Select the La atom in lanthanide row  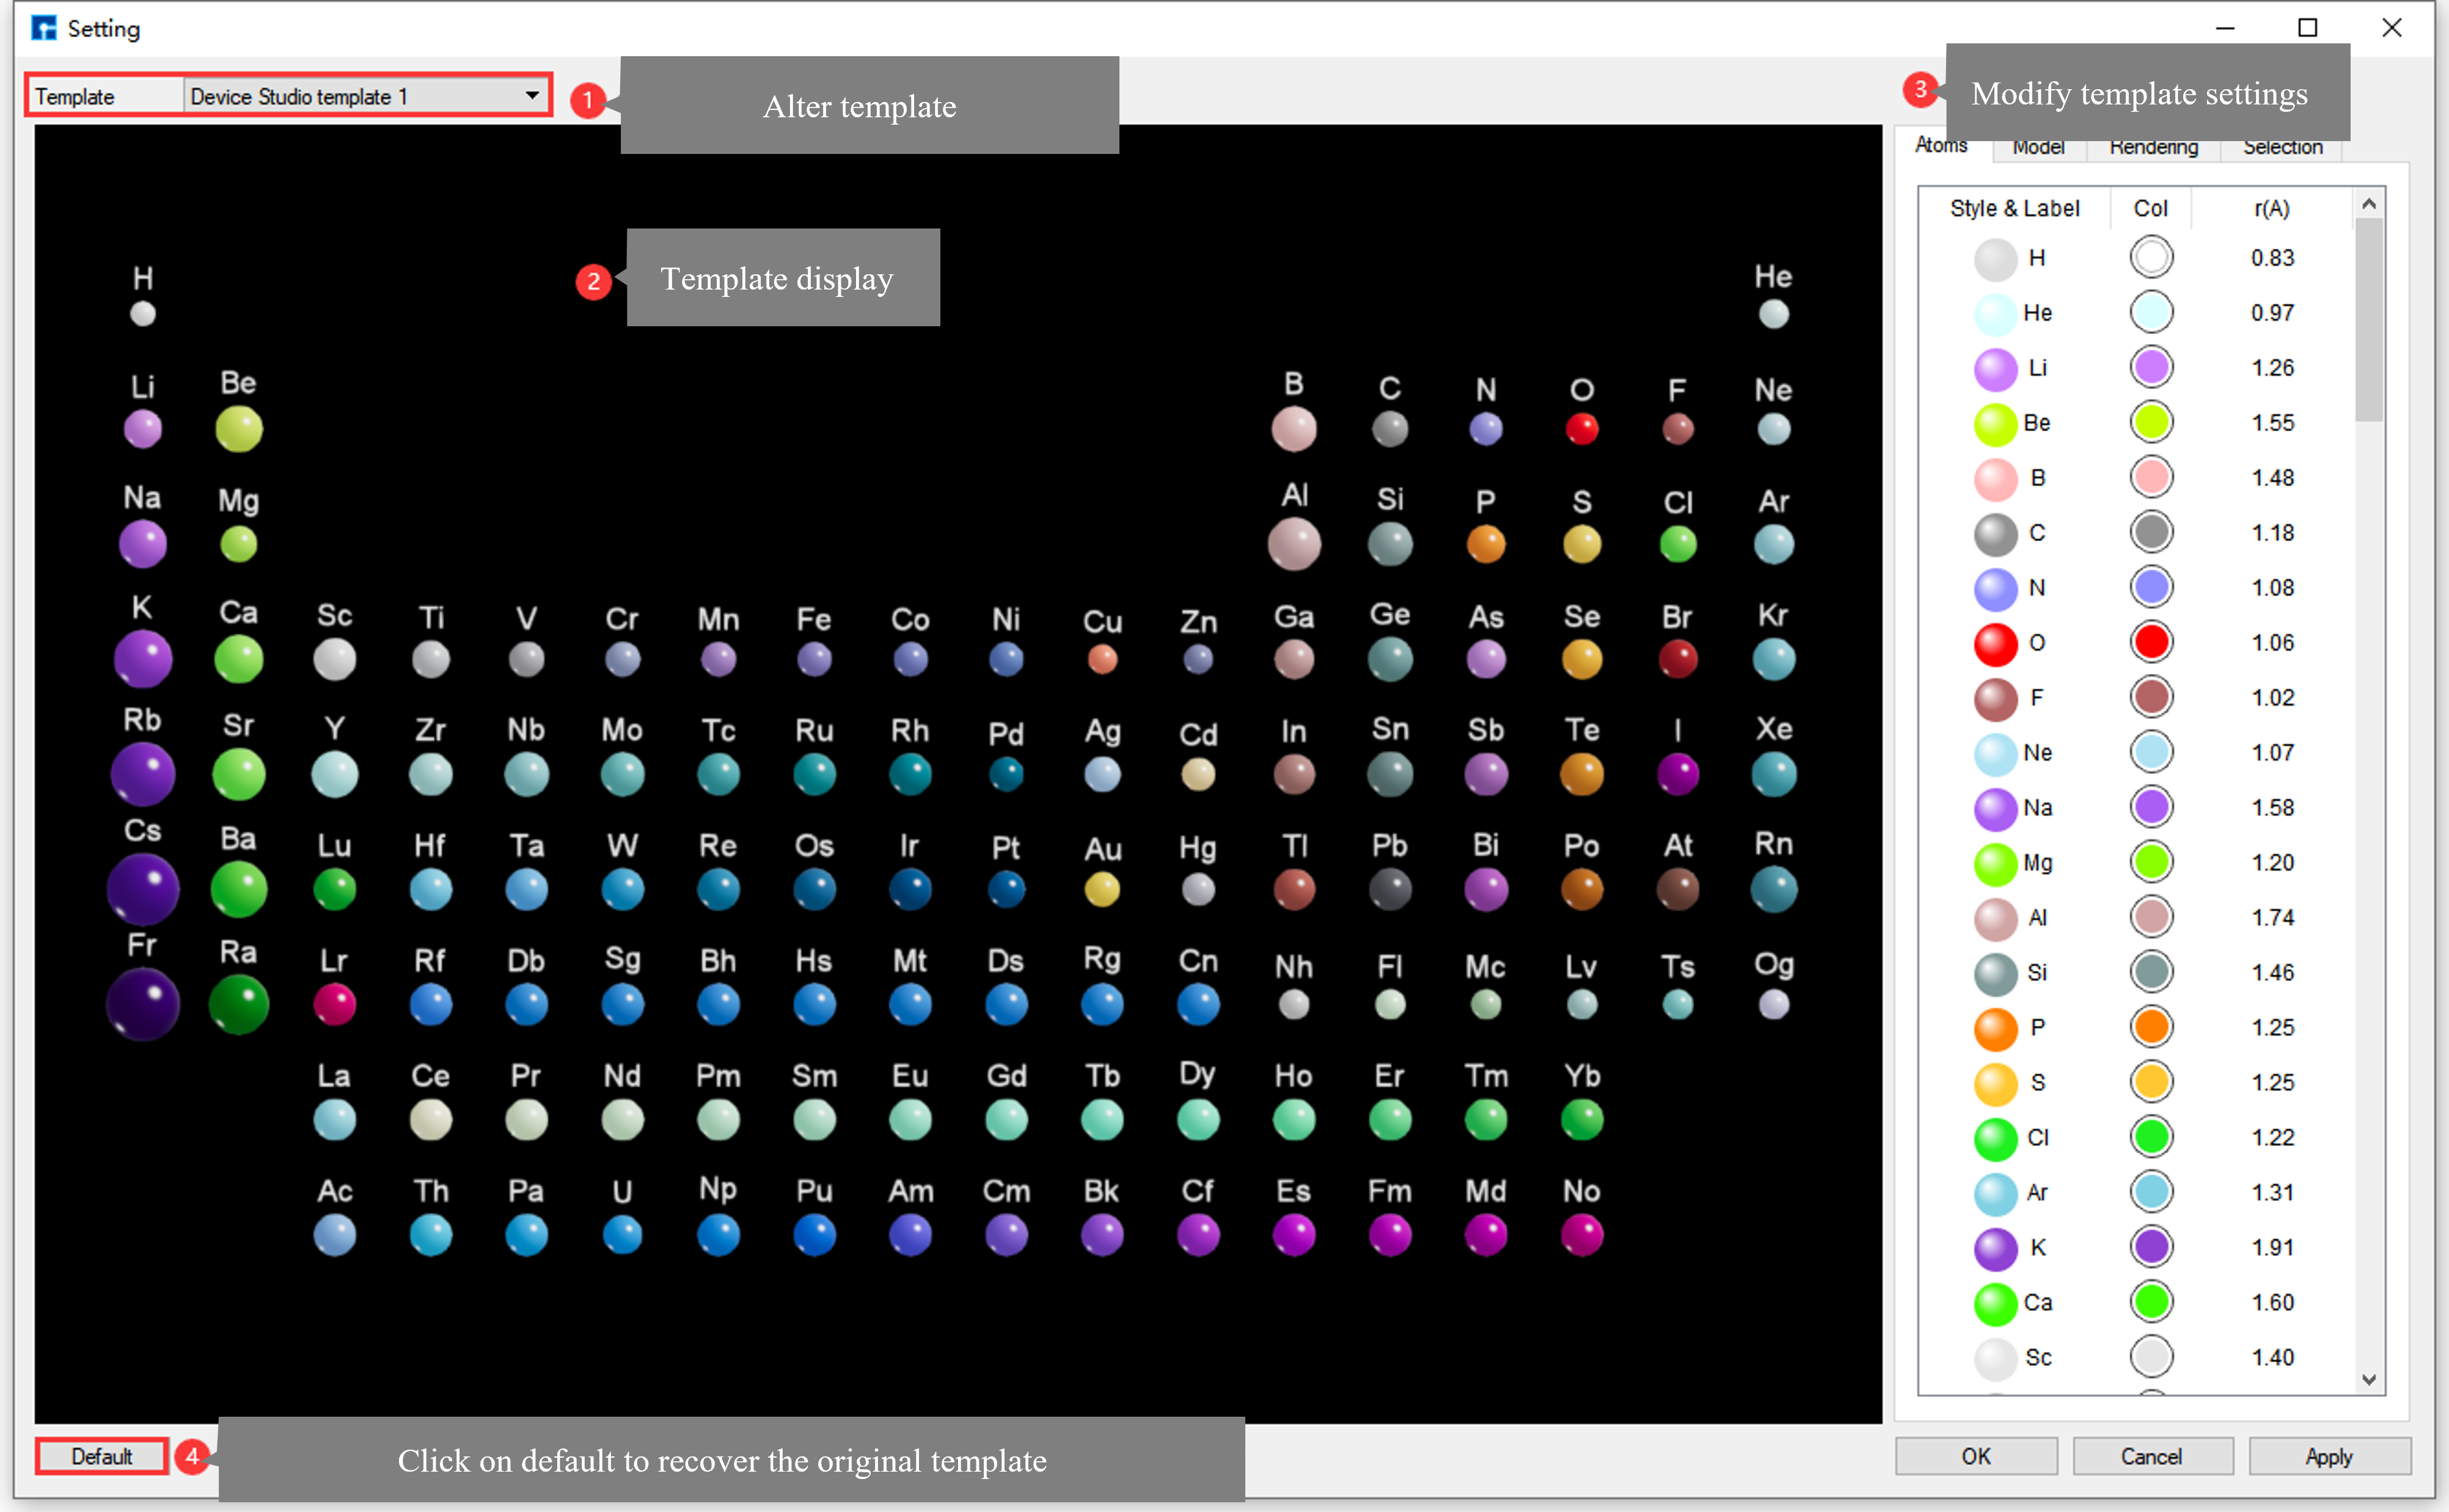click(334, 1120)
